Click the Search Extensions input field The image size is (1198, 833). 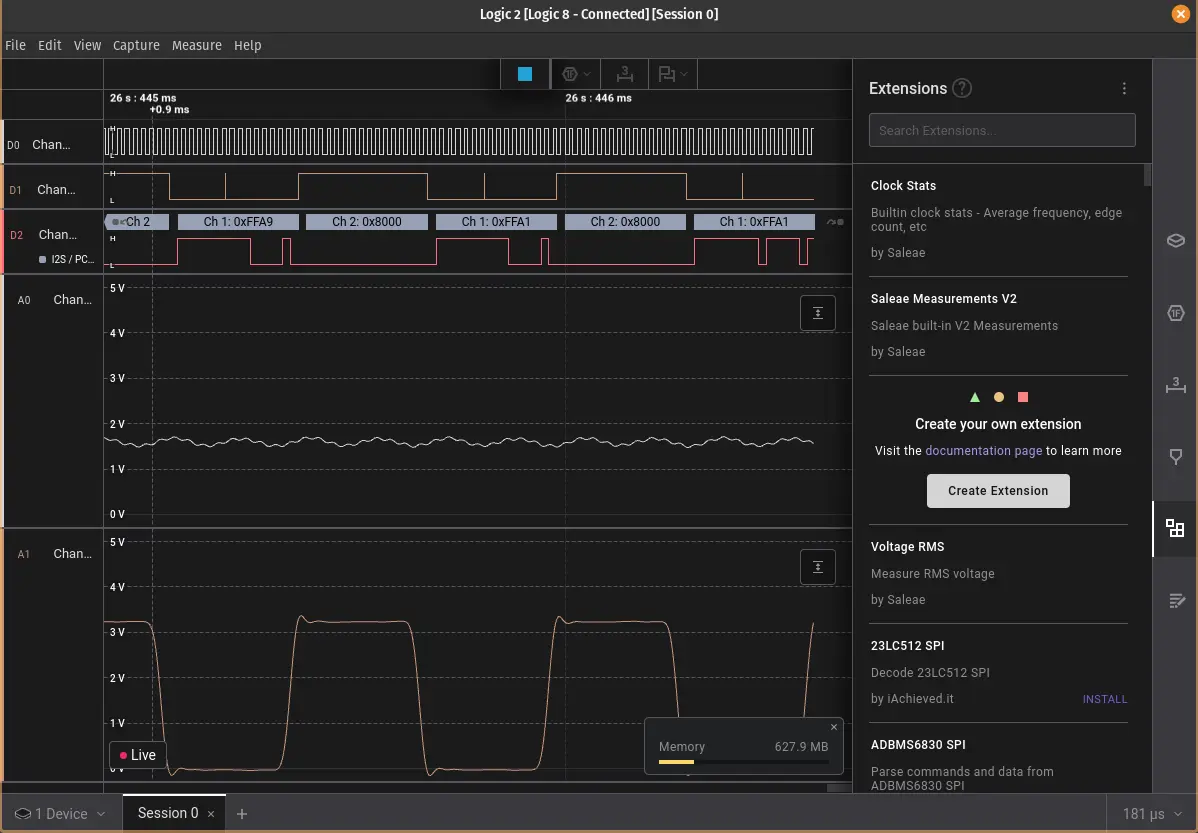(x=1002, y=130)
